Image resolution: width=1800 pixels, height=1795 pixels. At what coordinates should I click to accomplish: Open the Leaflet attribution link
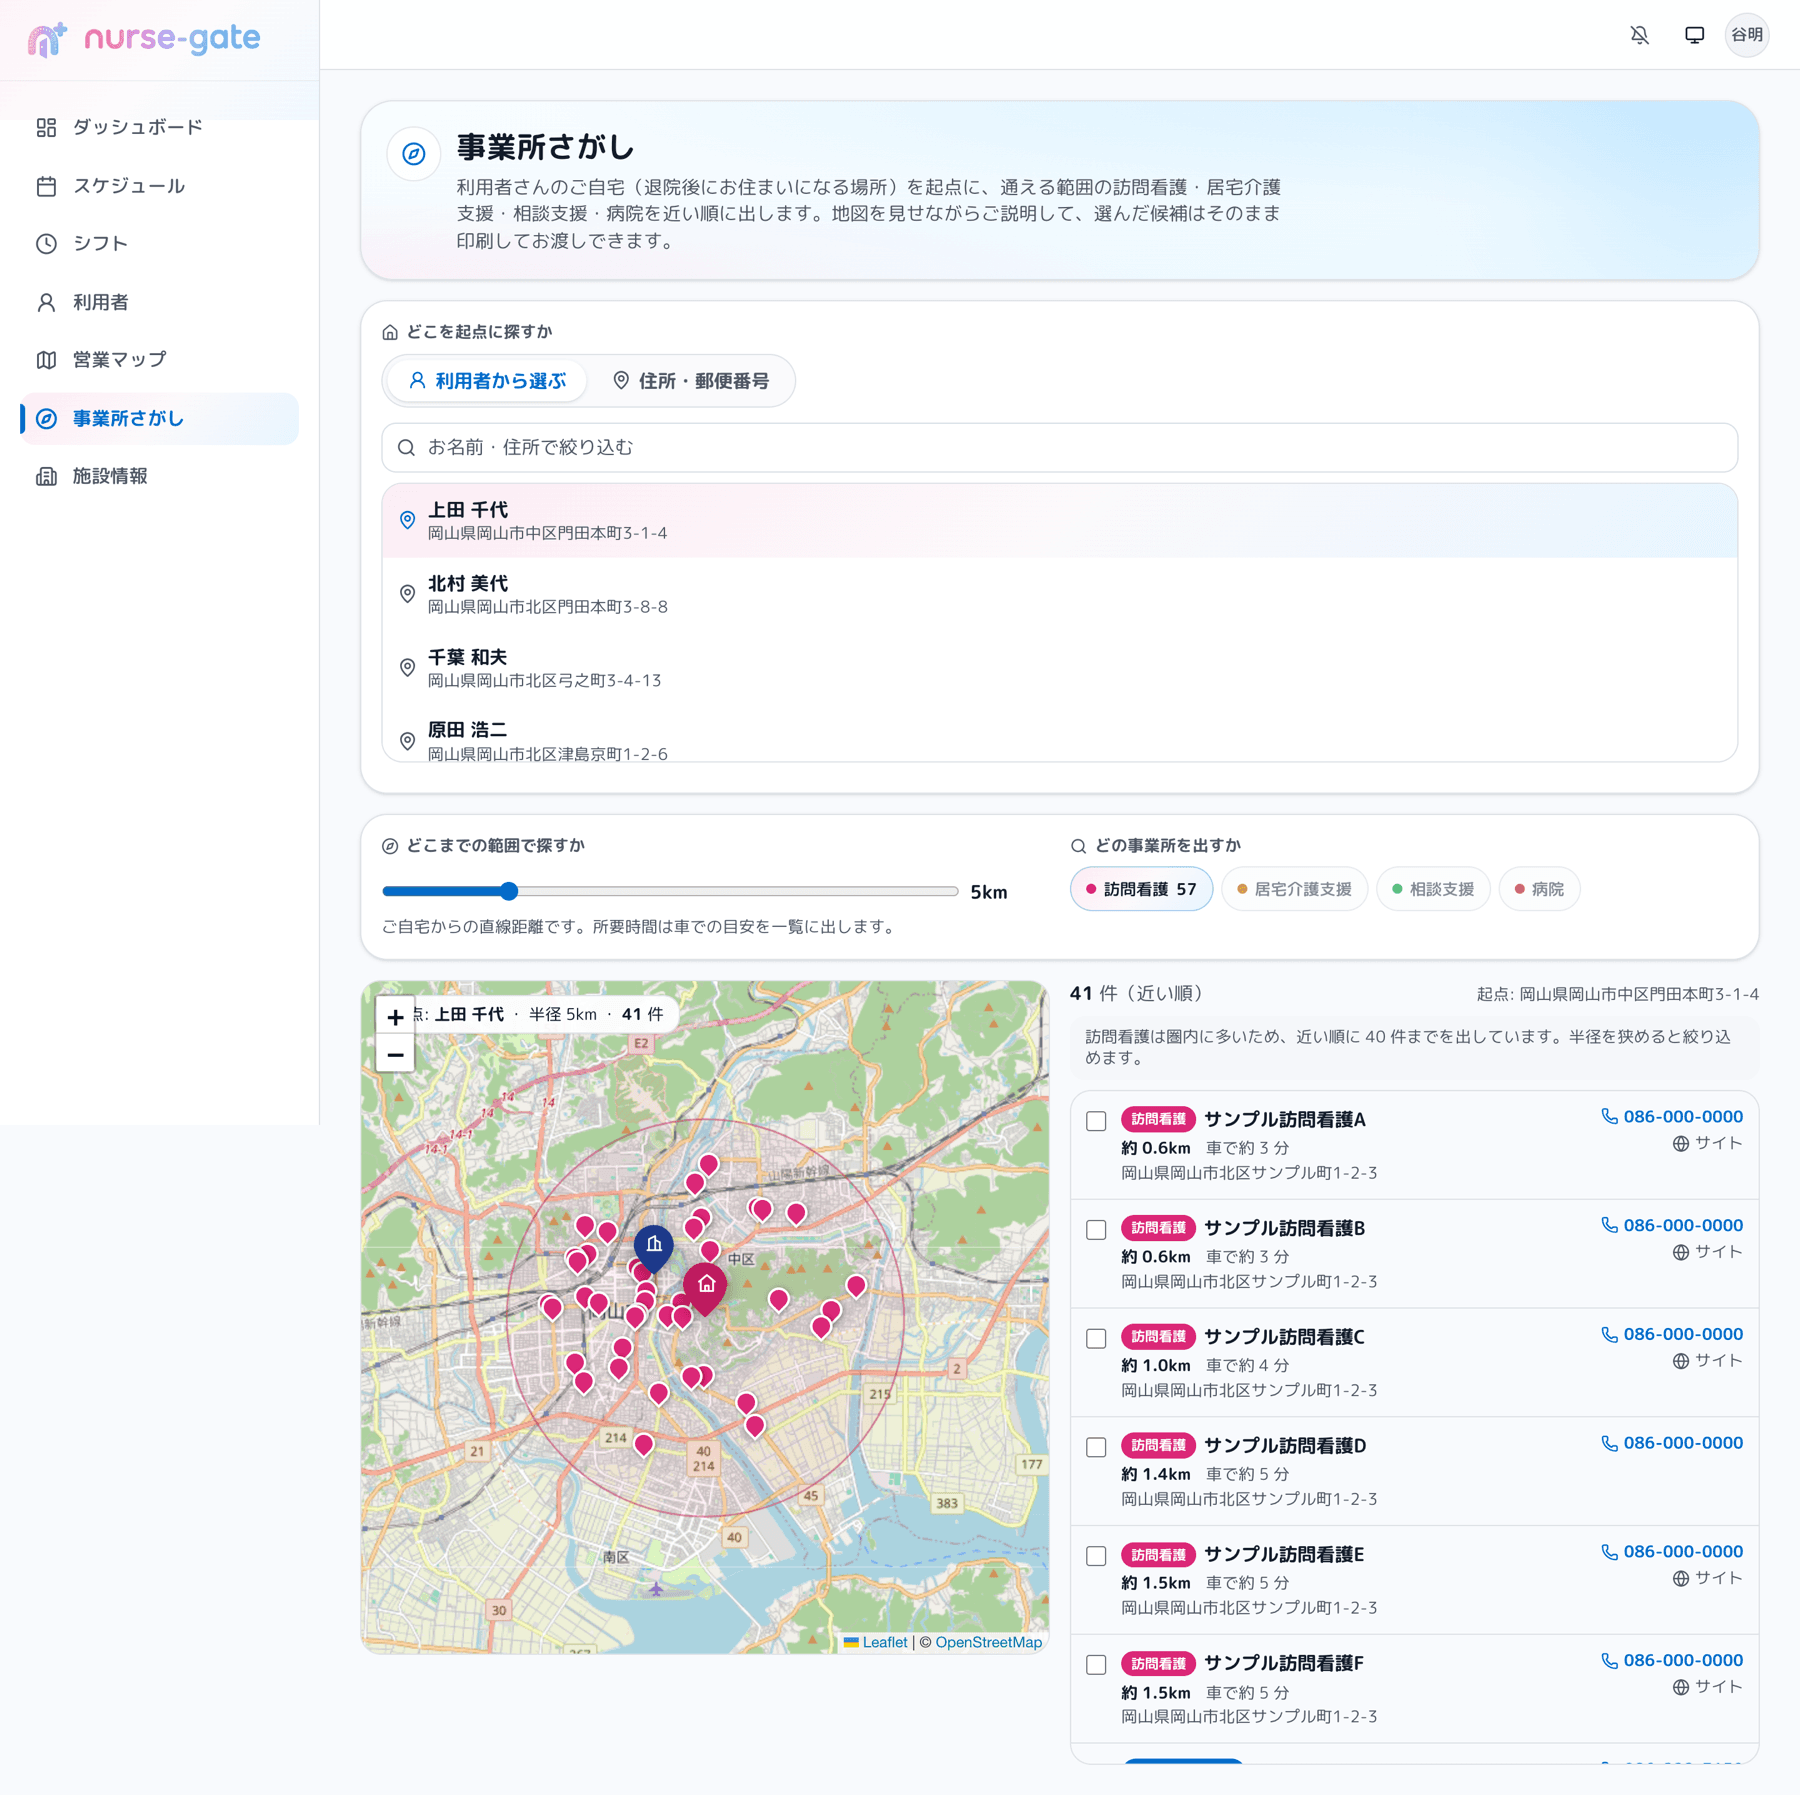click(x=884, y=1643)
